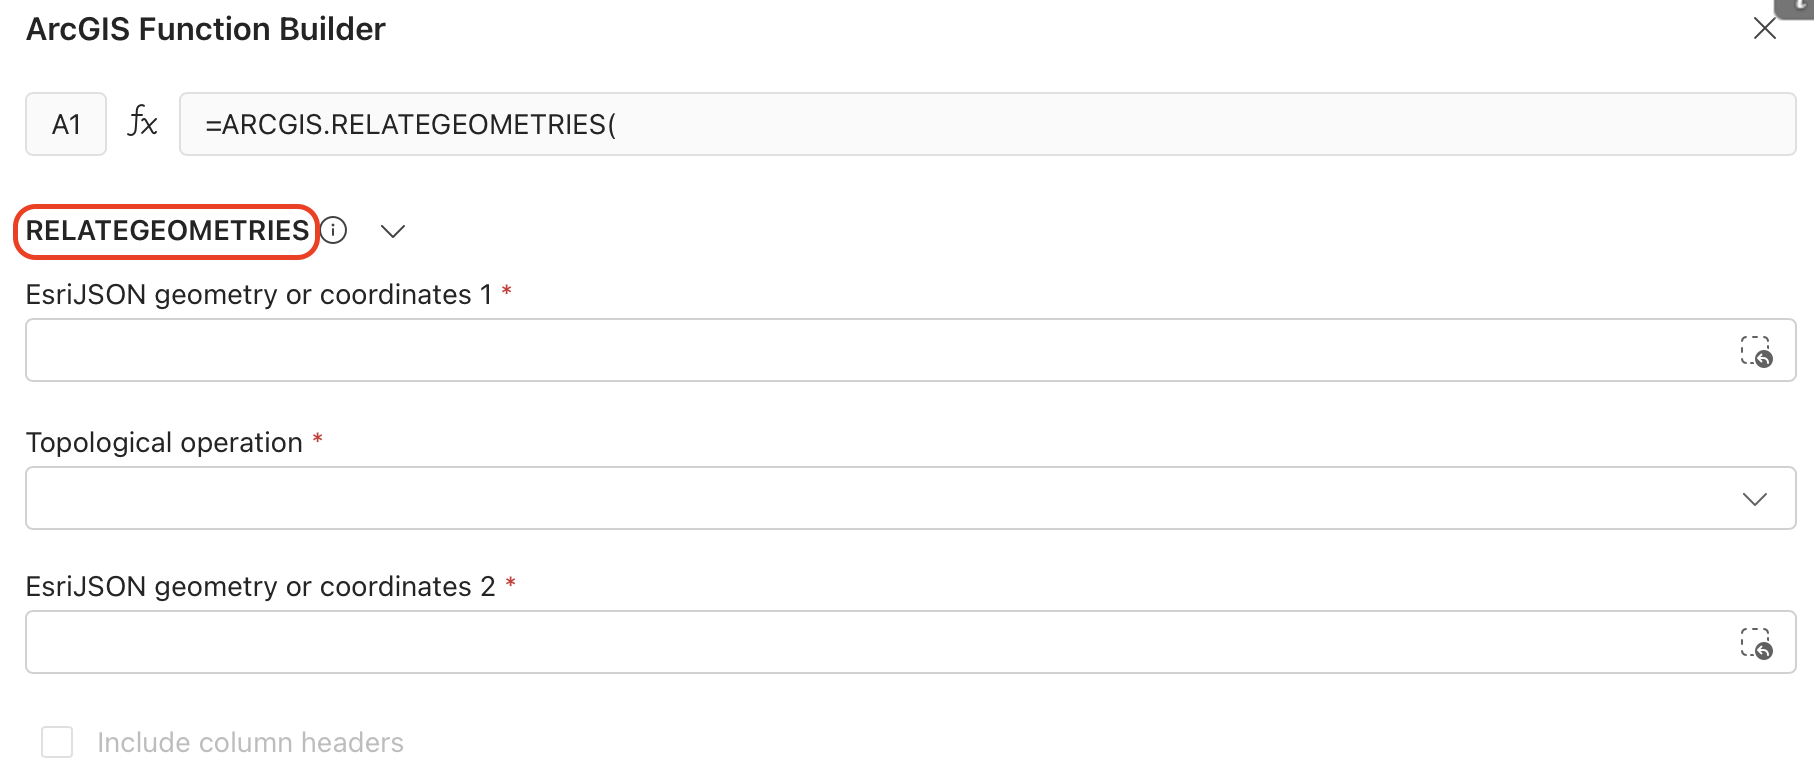This screenshot has width=1814, height=776.
Task: Click the EsriJSON geometry 2 field label
Action: pyautogui.click(x=260, y=587)
